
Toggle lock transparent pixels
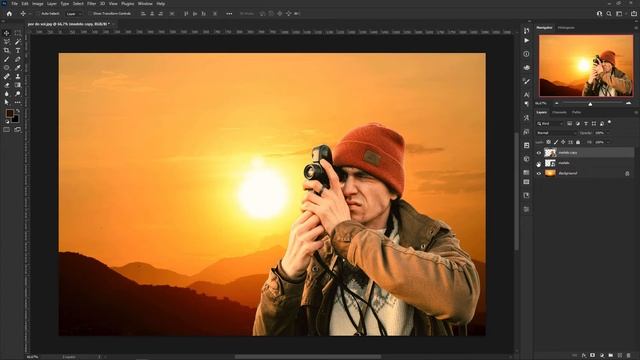[549, 142]
